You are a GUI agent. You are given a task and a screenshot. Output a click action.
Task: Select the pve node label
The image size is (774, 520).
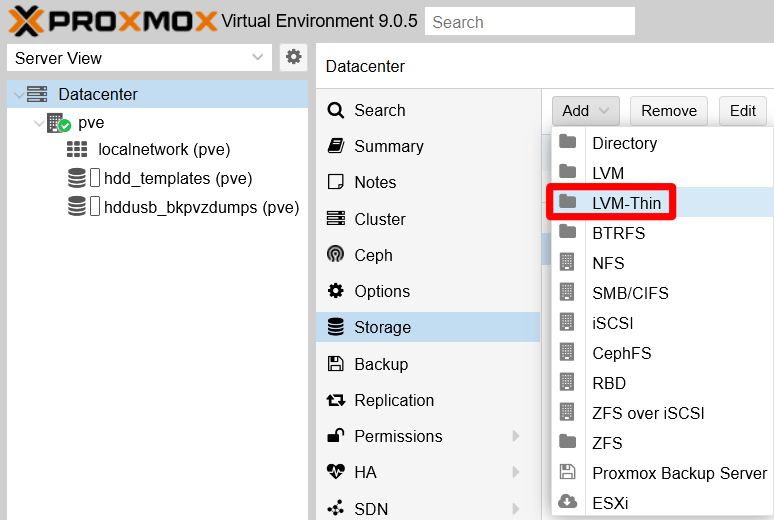click(x=91, y=123)
